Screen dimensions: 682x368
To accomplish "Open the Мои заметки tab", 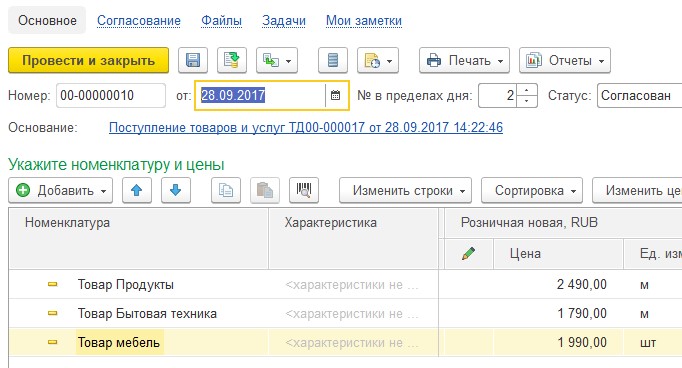I will [364, 20].
